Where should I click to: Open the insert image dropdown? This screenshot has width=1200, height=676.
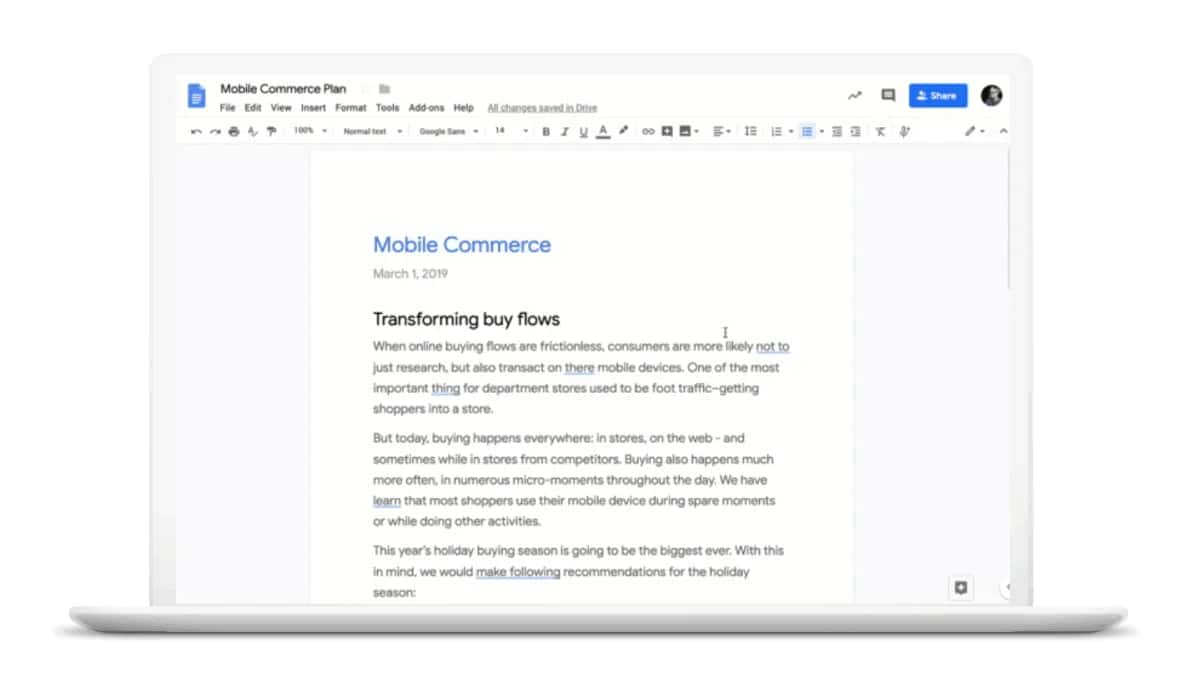click(689, 131)
